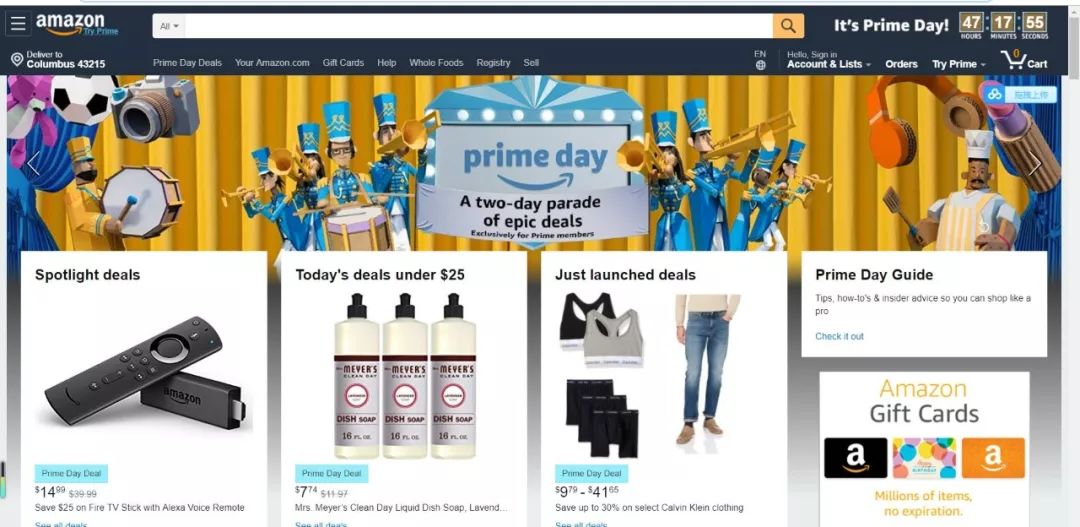Click the blue cloud upload extension badge
1080x527 pixels.
pyautogui.click(x=1021, y=94)
